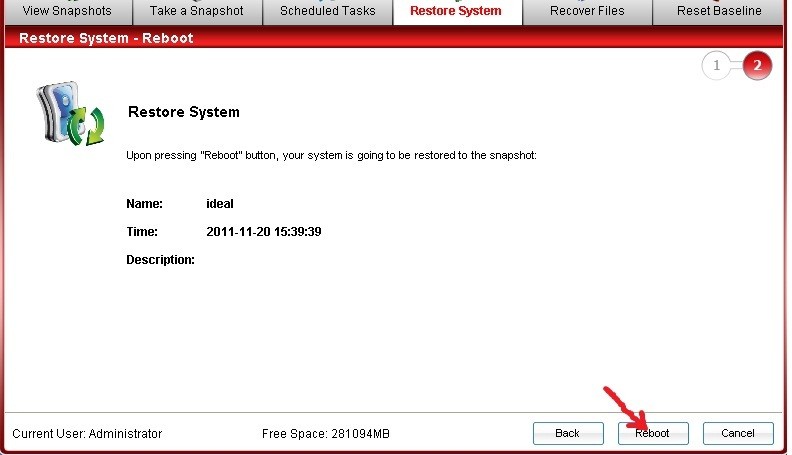792x455 pixels.
Task: Click the Description label
Action: pyautogui.click(x=160, y=259)
